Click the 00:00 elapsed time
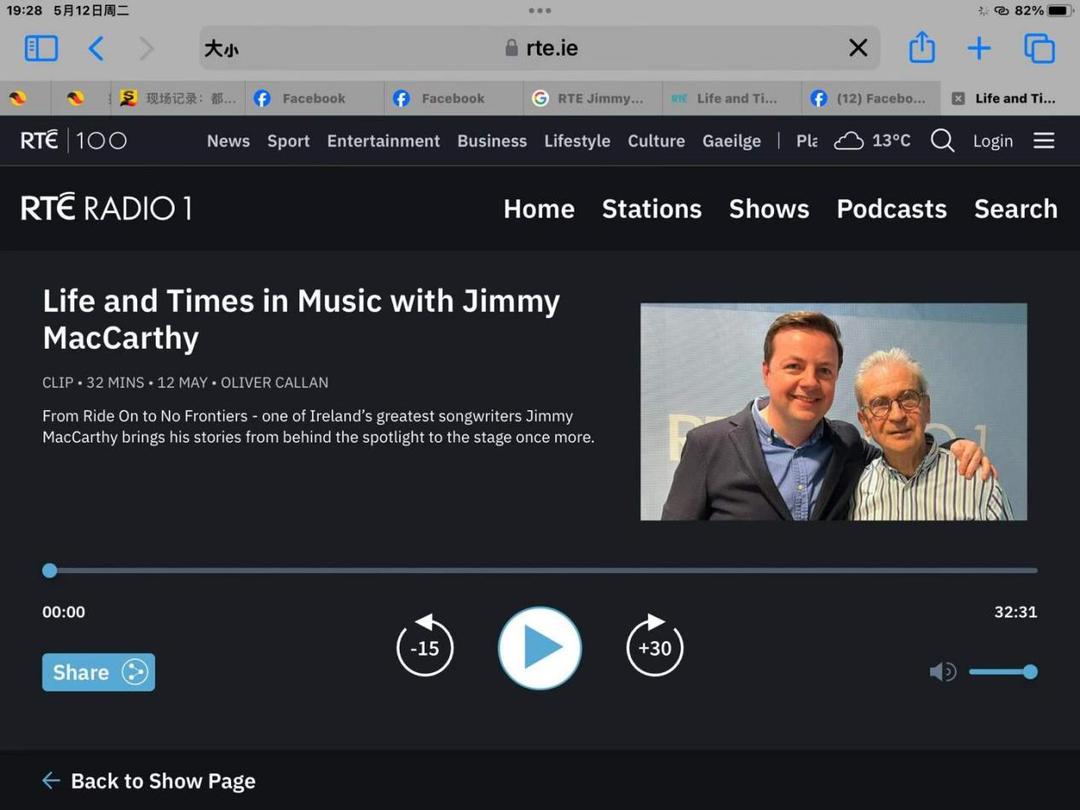This screenshot has height=810, width=1080. [63, 612]
